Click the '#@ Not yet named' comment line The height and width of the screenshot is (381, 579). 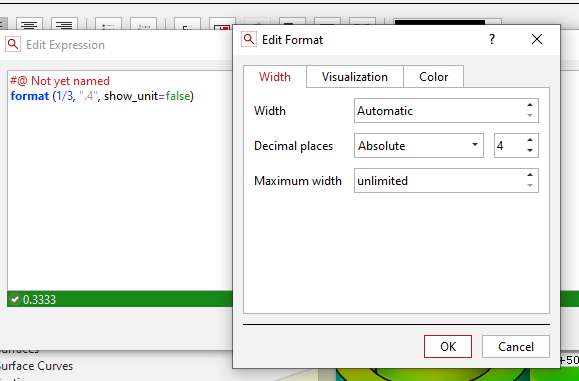[x=60, y=80]
